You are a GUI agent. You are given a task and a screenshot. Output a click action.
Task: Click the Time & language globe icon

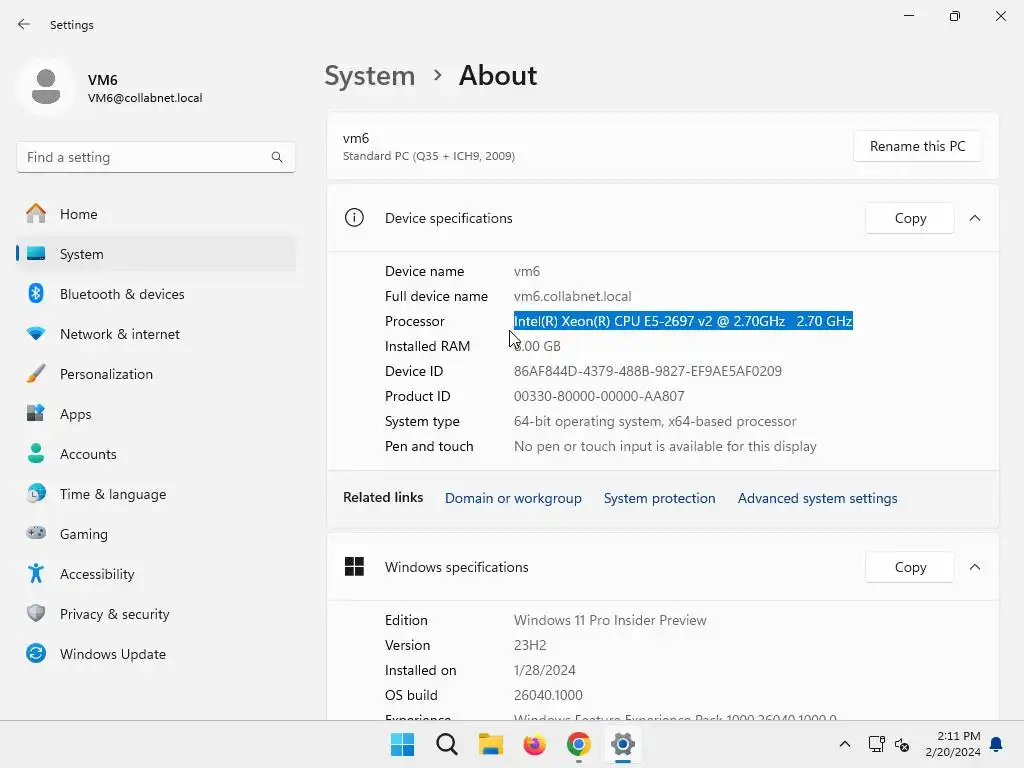[x=36, y=493]
